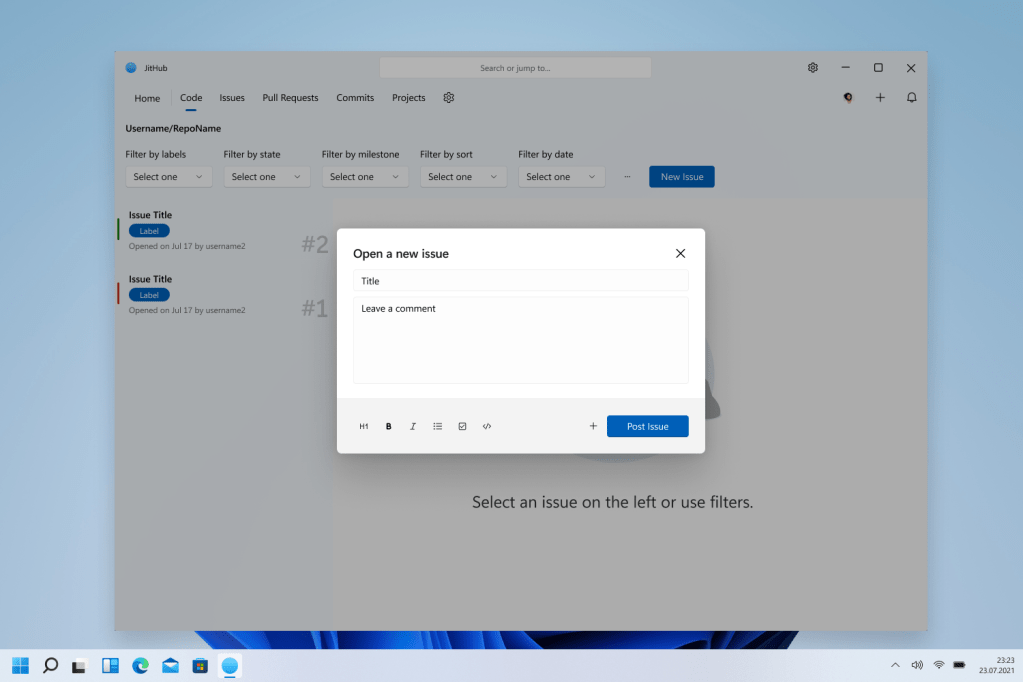Expand the Filter by state dropdown

267,177
